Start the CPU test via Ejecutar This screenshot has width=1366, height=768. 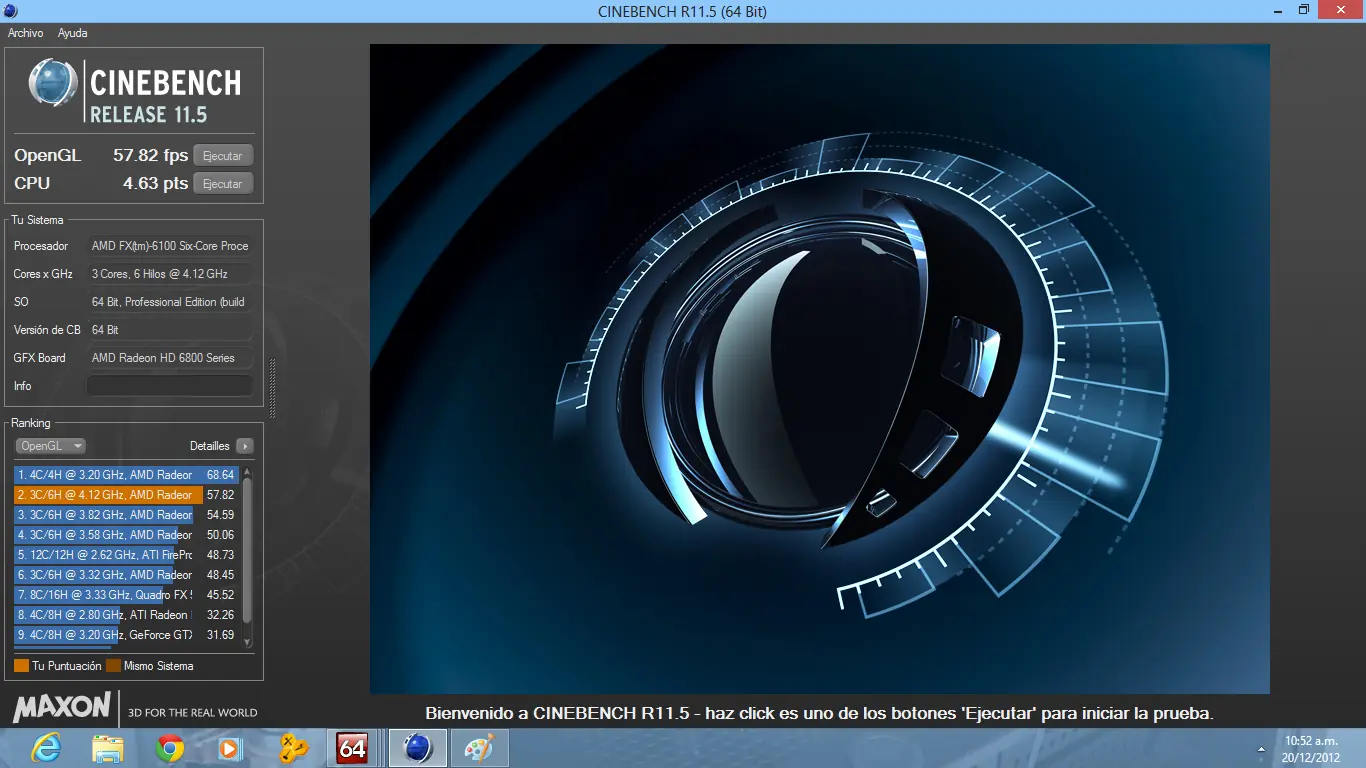[222, 183]
